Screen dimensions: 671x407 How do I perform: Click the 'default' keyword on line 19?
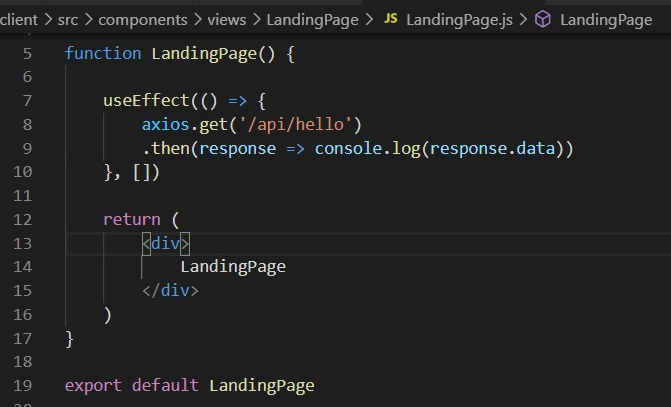165,386
